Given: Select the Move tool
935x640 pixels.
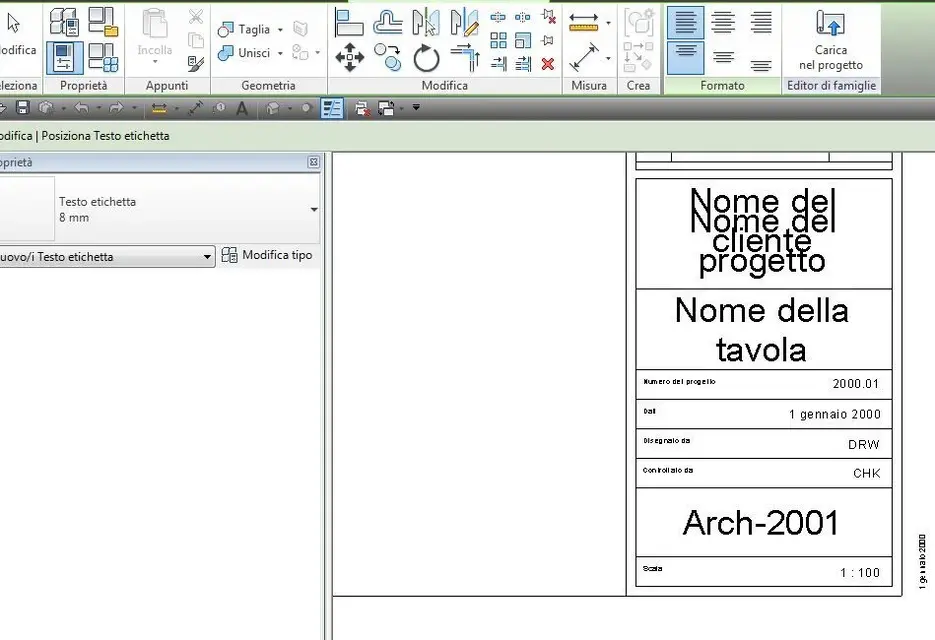Looking at the screenshot, I should [349, 58].
